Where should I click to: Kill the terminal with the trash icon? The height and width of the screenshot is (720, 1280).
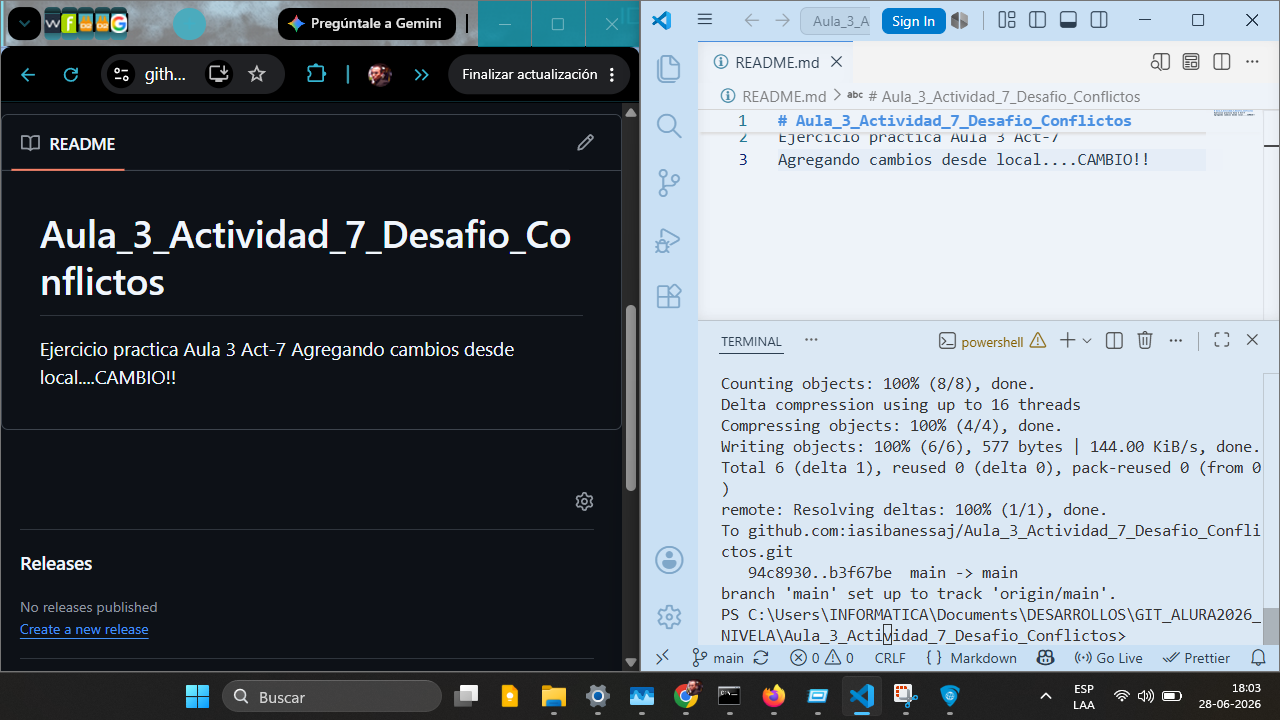1146,340
